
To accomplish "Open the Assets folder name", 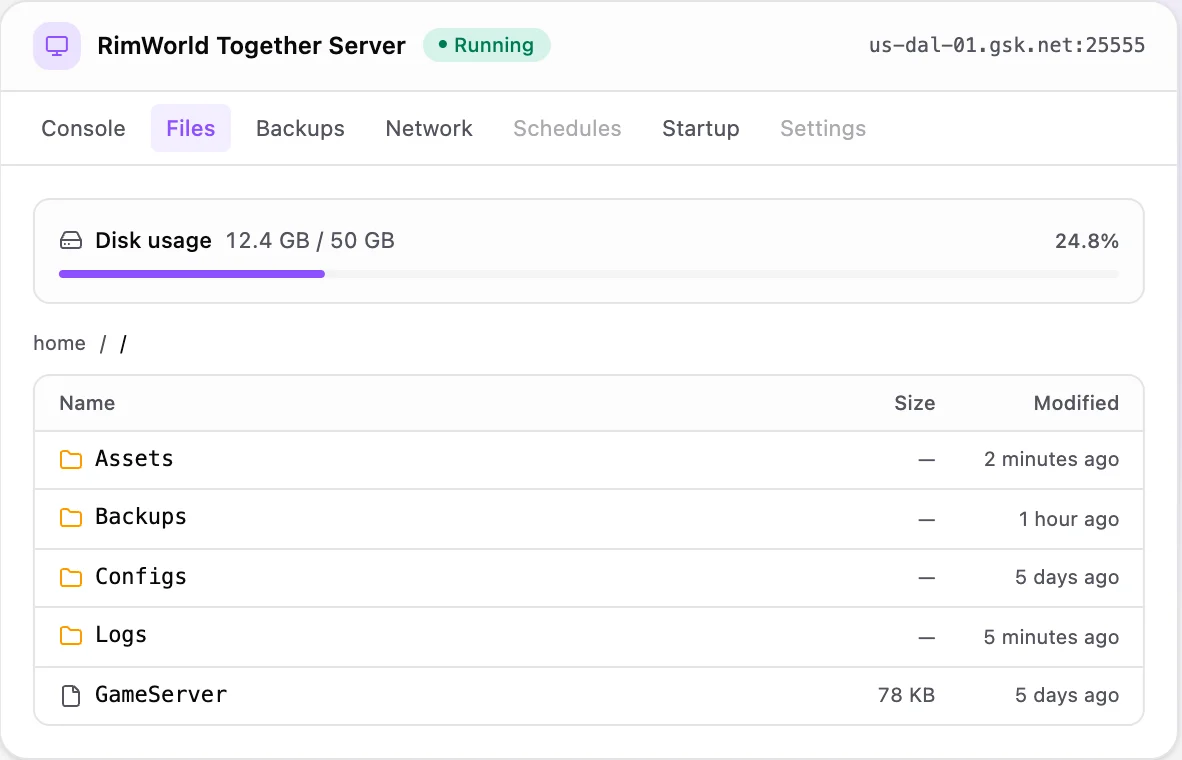I will point(134,458).
